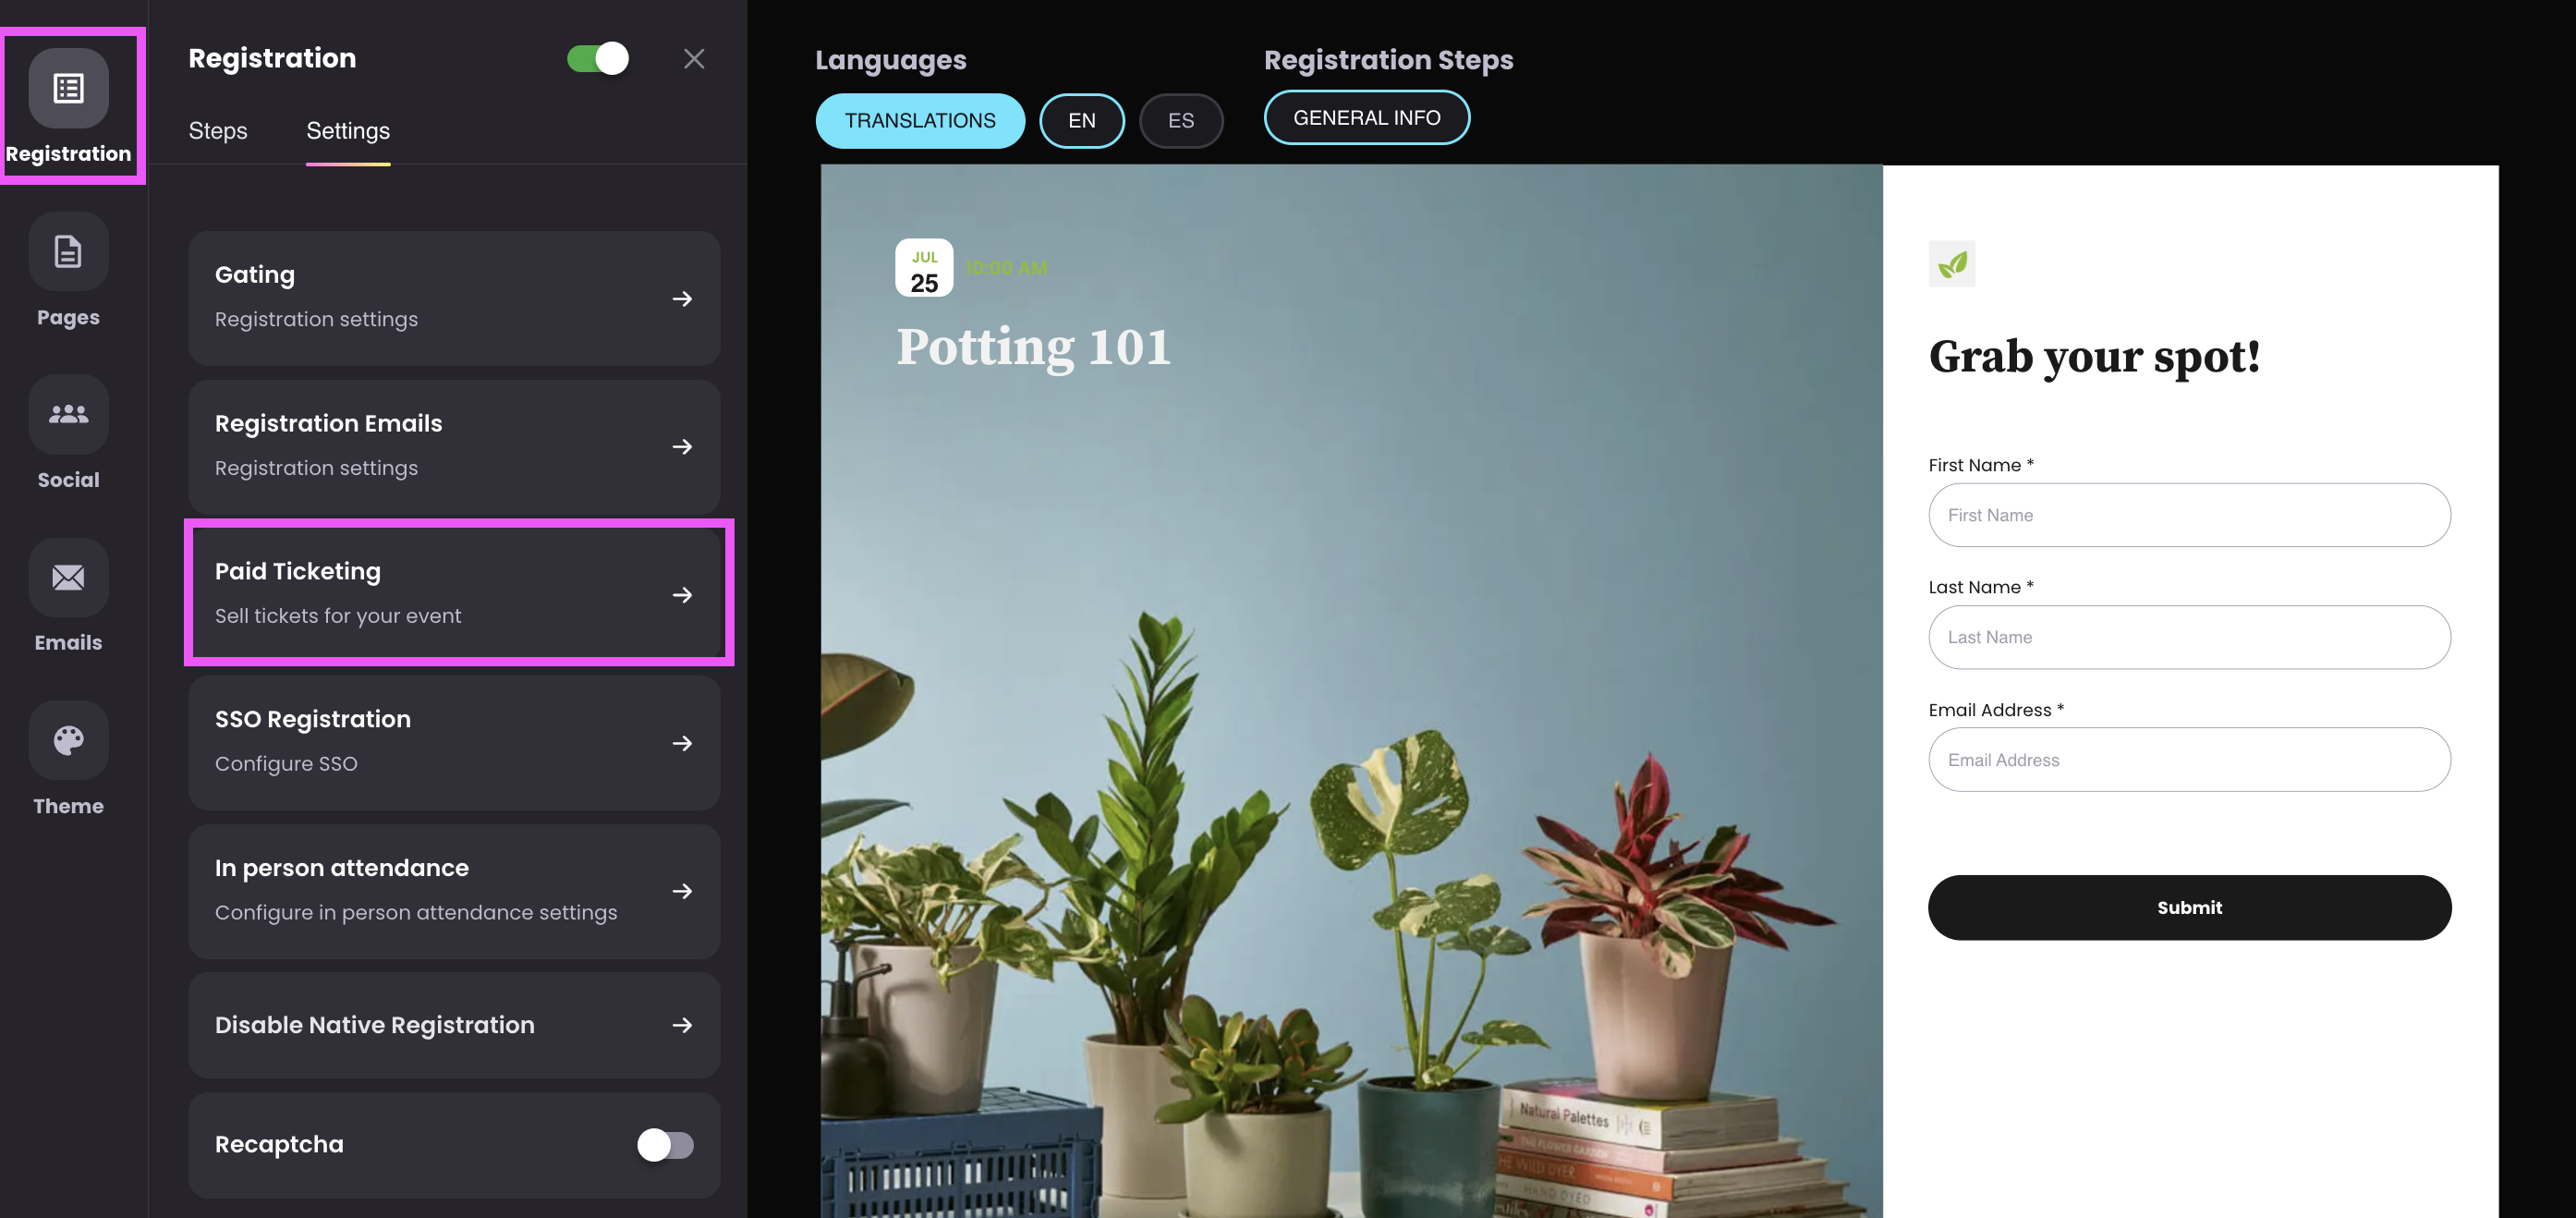
Task: Toggle the Registration enable switch
Action: 598,58
